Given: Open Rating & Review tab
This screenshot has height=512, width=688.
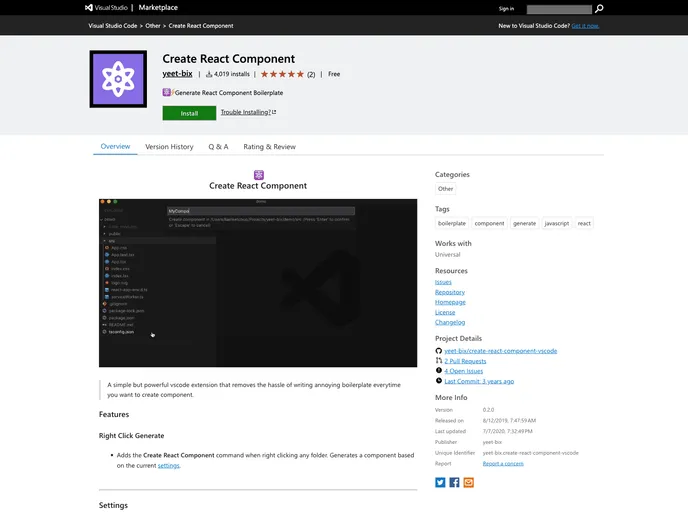Looking at the screenshot, I should coord(269,147).
